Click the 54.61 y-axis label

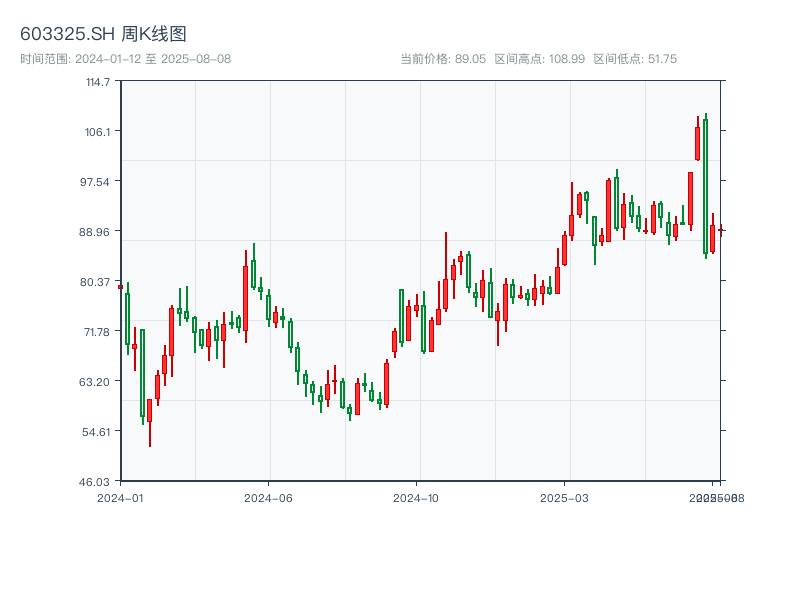tap(96, 432)
